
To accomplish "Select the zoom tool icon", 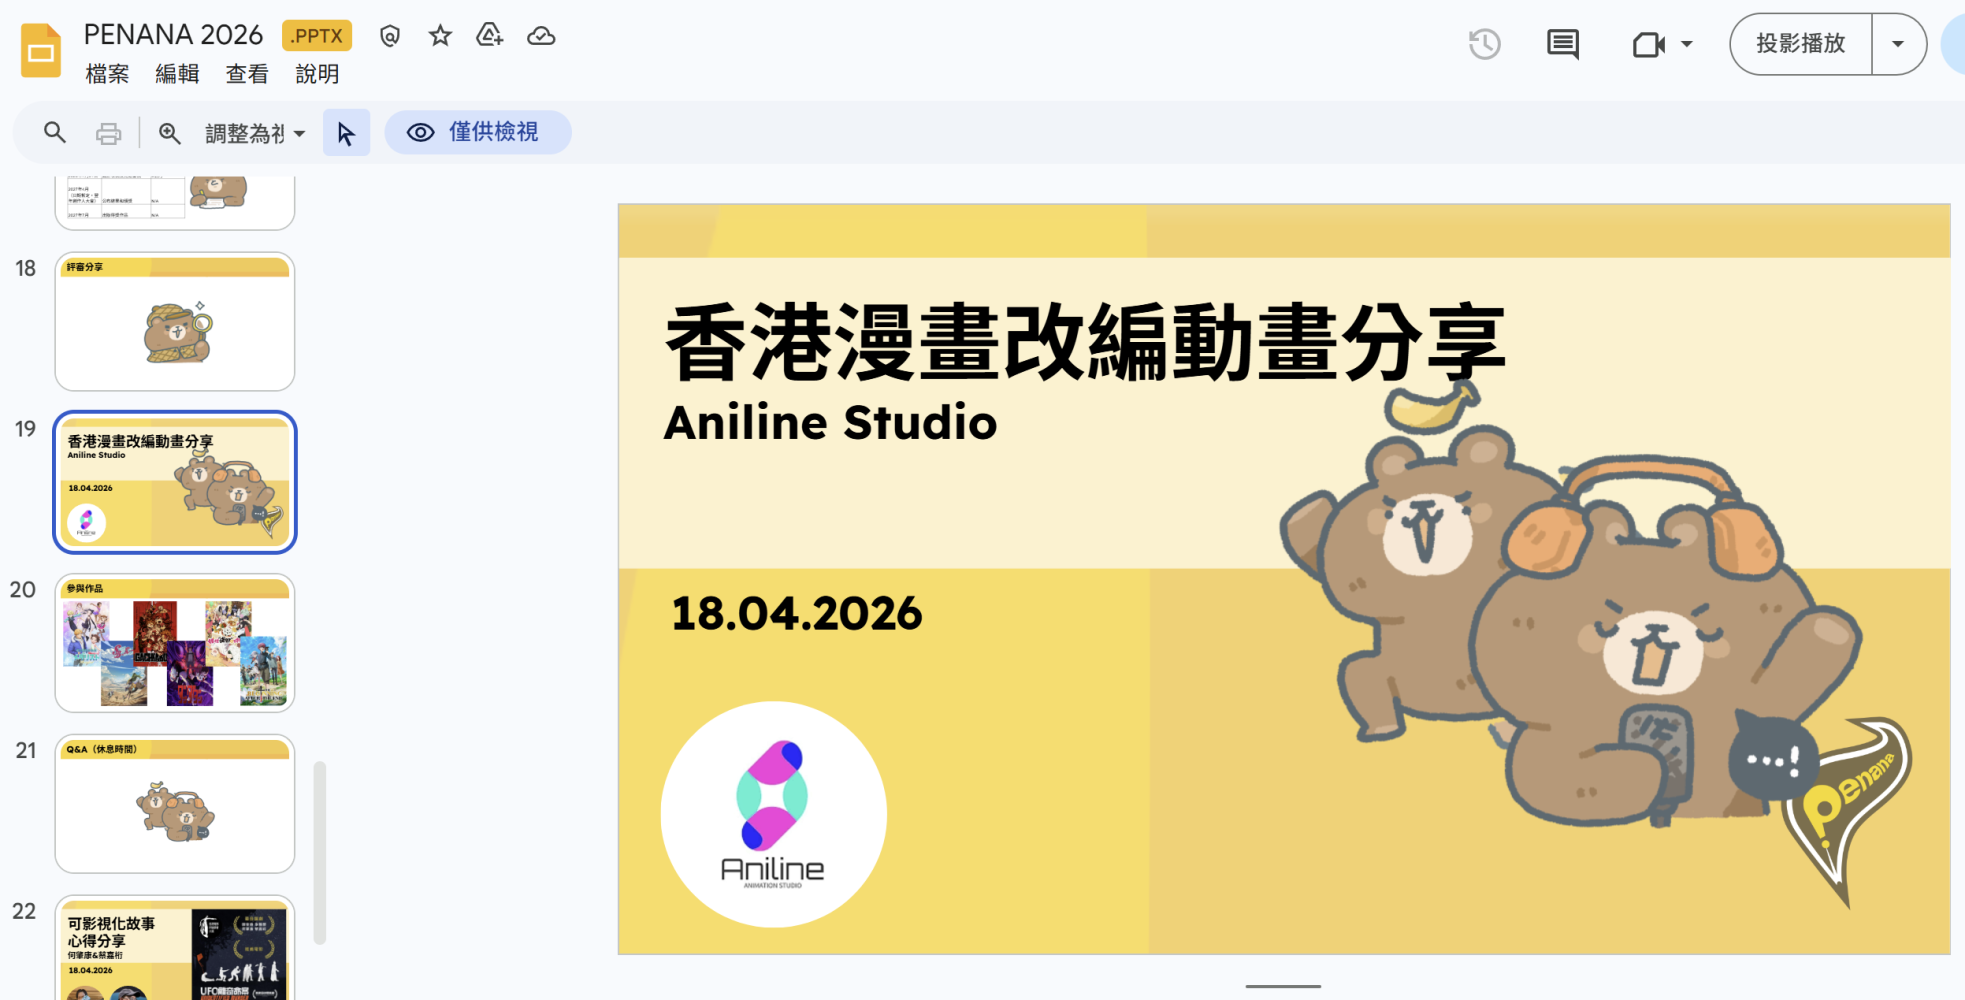I will (170, 133).
